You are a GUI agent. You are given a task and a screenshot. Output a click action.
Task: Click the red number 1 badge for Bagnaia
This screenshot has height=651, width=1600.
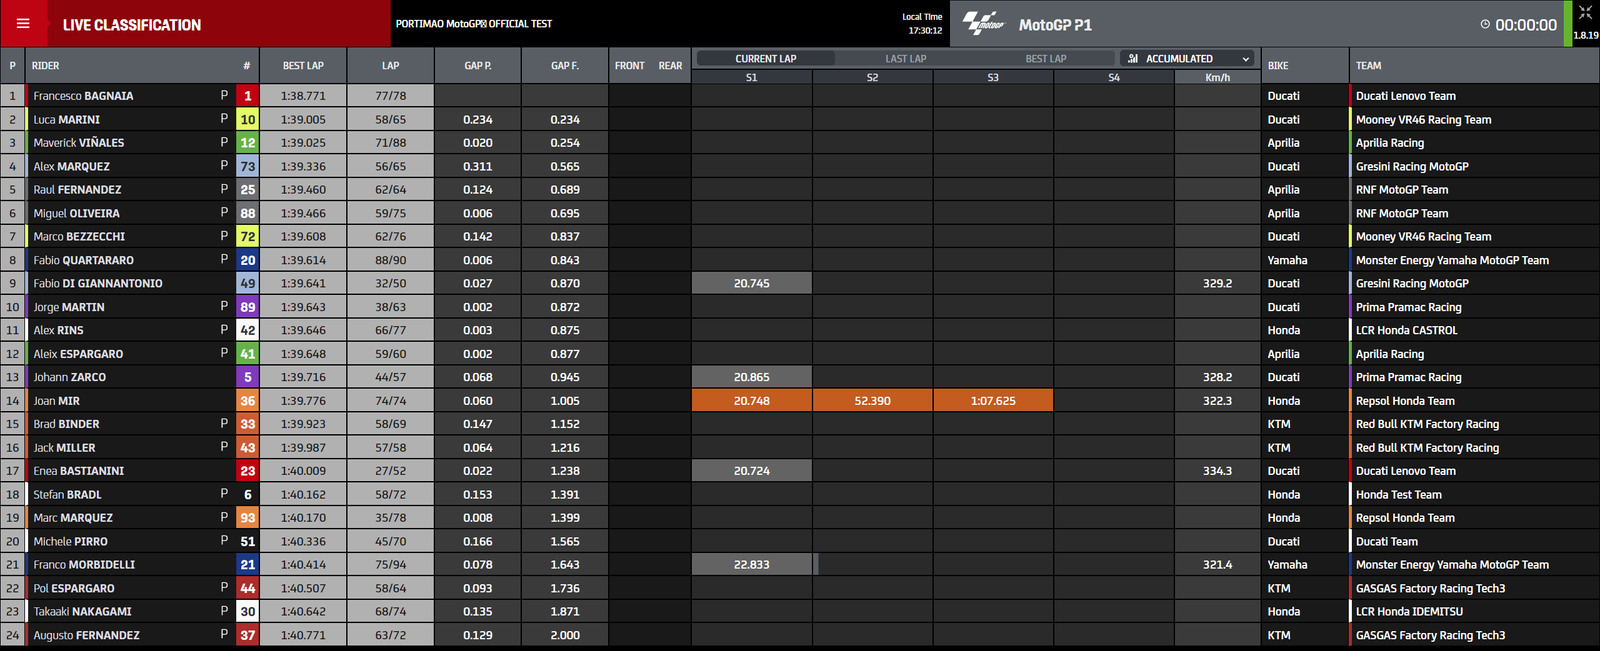[247, 96]
